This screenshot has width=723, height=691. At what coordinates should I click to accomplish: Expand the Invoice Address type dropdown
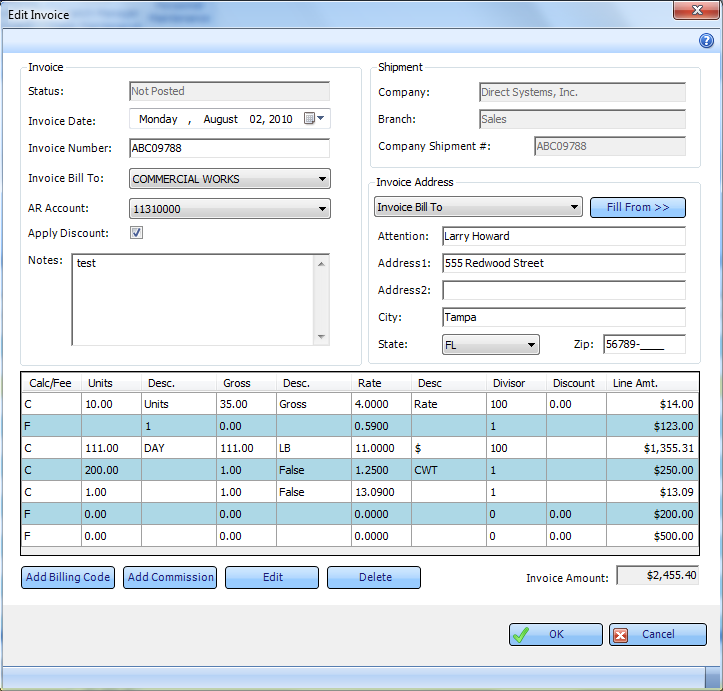coord(574,207)
